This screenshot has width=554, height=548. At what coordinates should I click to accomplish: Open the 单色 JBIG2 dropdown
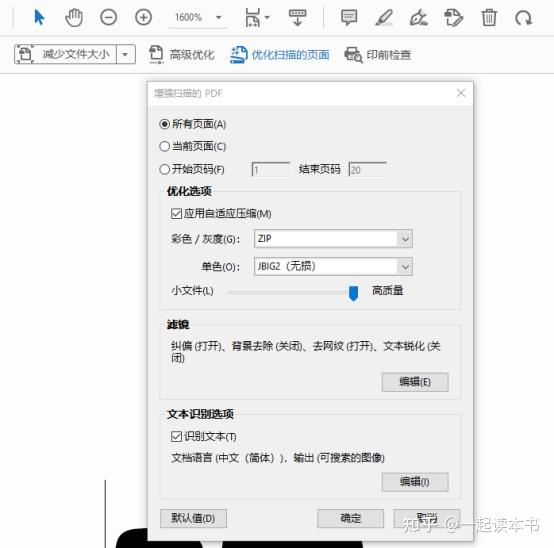333,266
